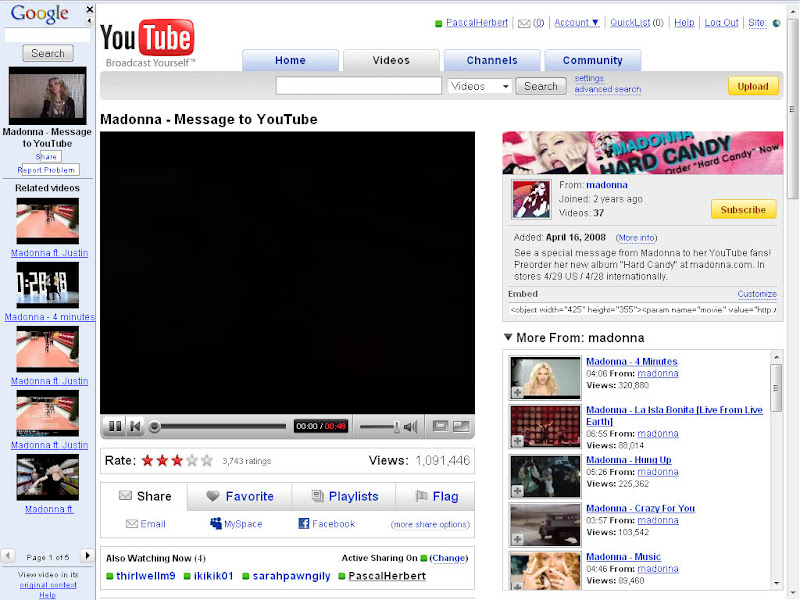
Task: Subscribe to the madonna channel
Action: 743,210
